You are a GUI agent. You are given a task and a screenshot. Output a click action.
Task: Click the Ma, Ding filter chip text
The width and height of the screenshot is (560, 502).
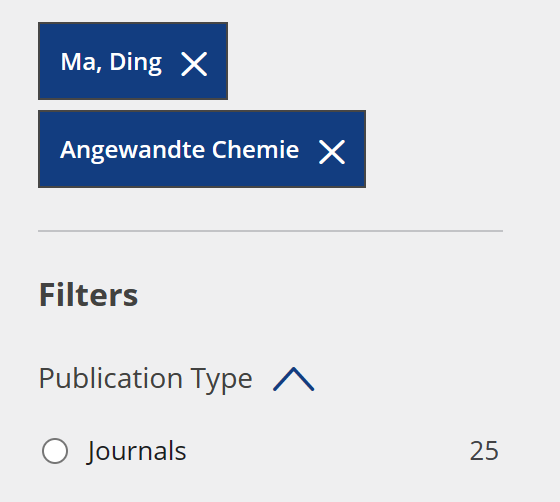pos(111,62)
